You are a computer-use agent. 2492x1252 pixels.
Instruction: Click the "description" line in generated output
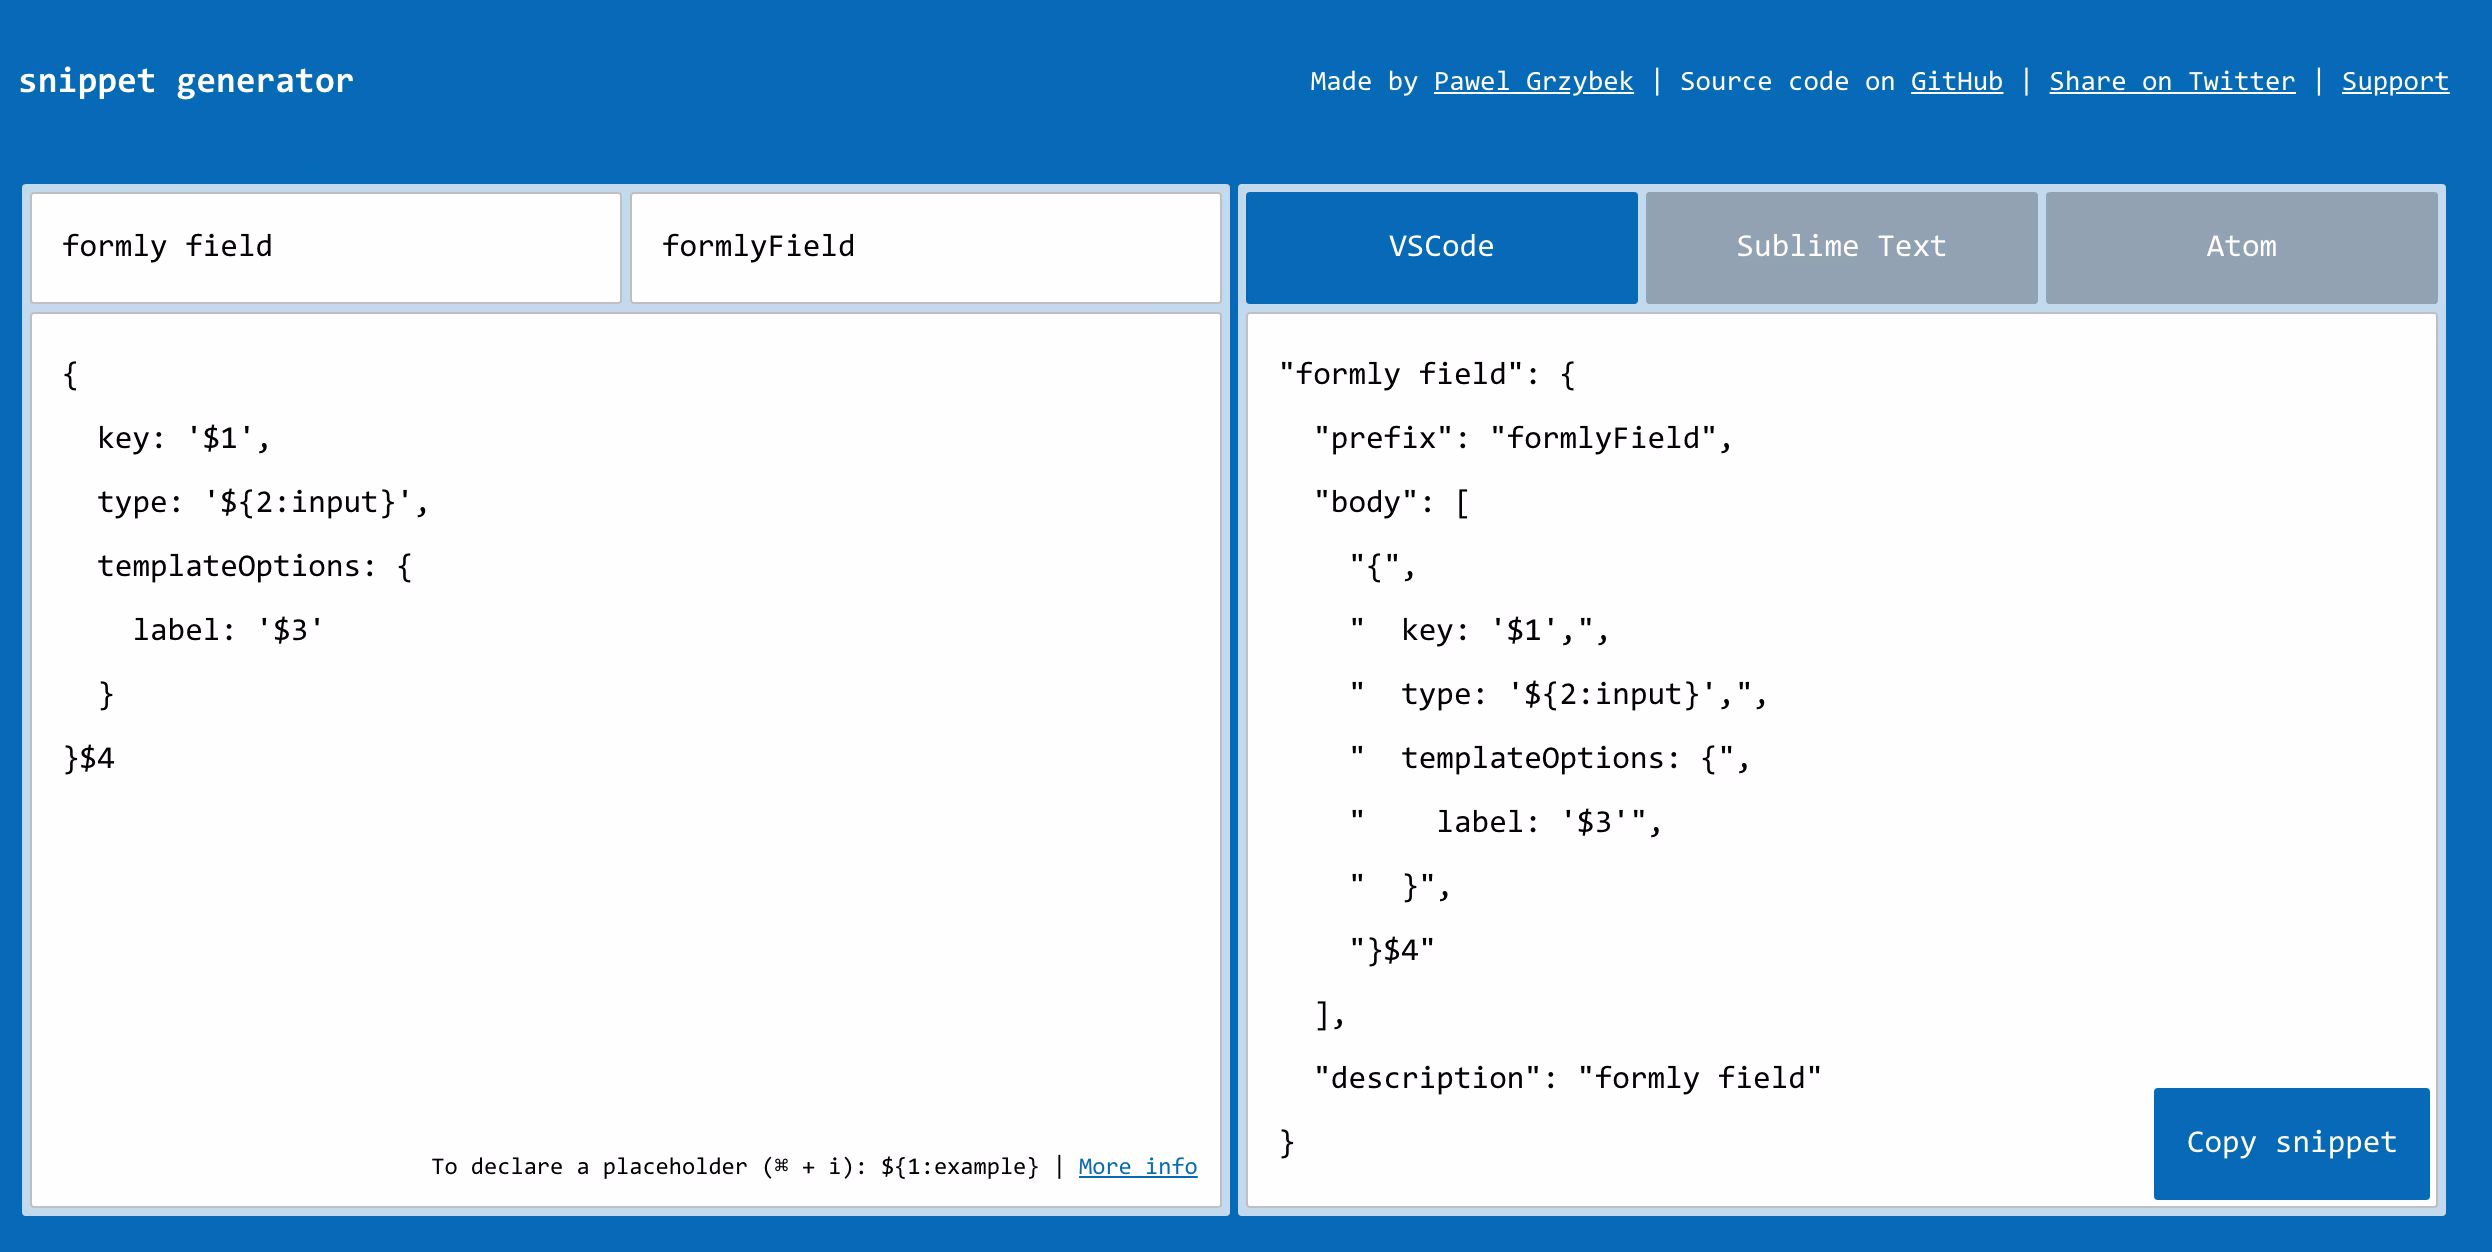pyautogui.click(x=1567, y=1079)
